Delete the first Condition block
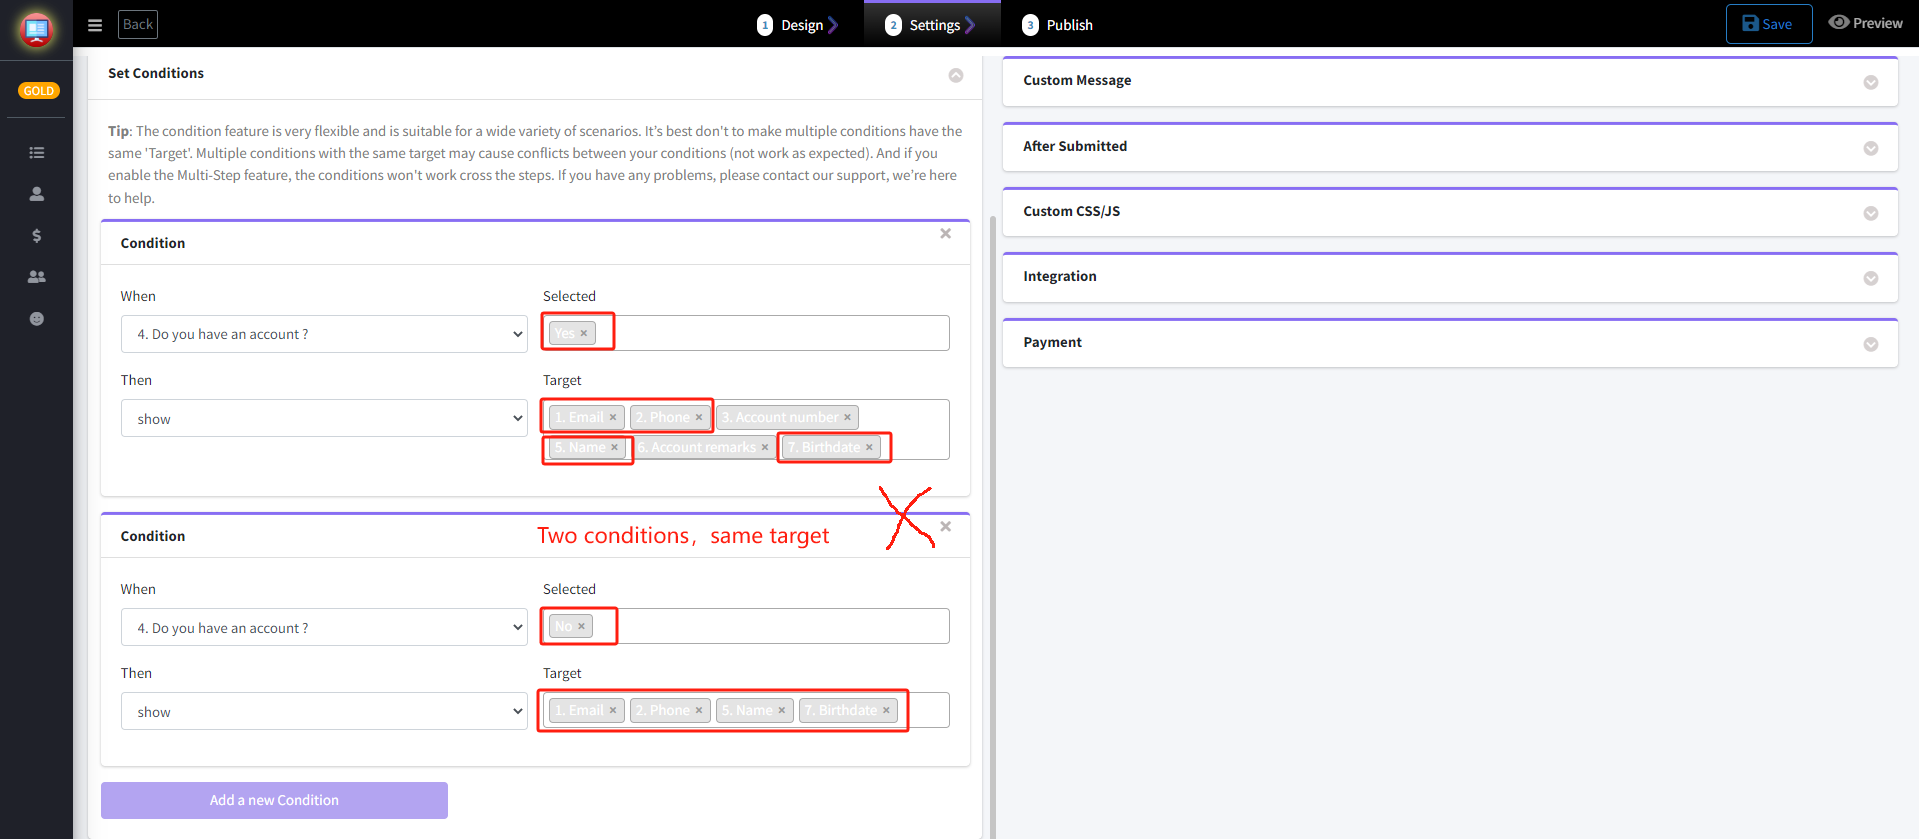Viewport: 1919px width, 839px height. 945,233
